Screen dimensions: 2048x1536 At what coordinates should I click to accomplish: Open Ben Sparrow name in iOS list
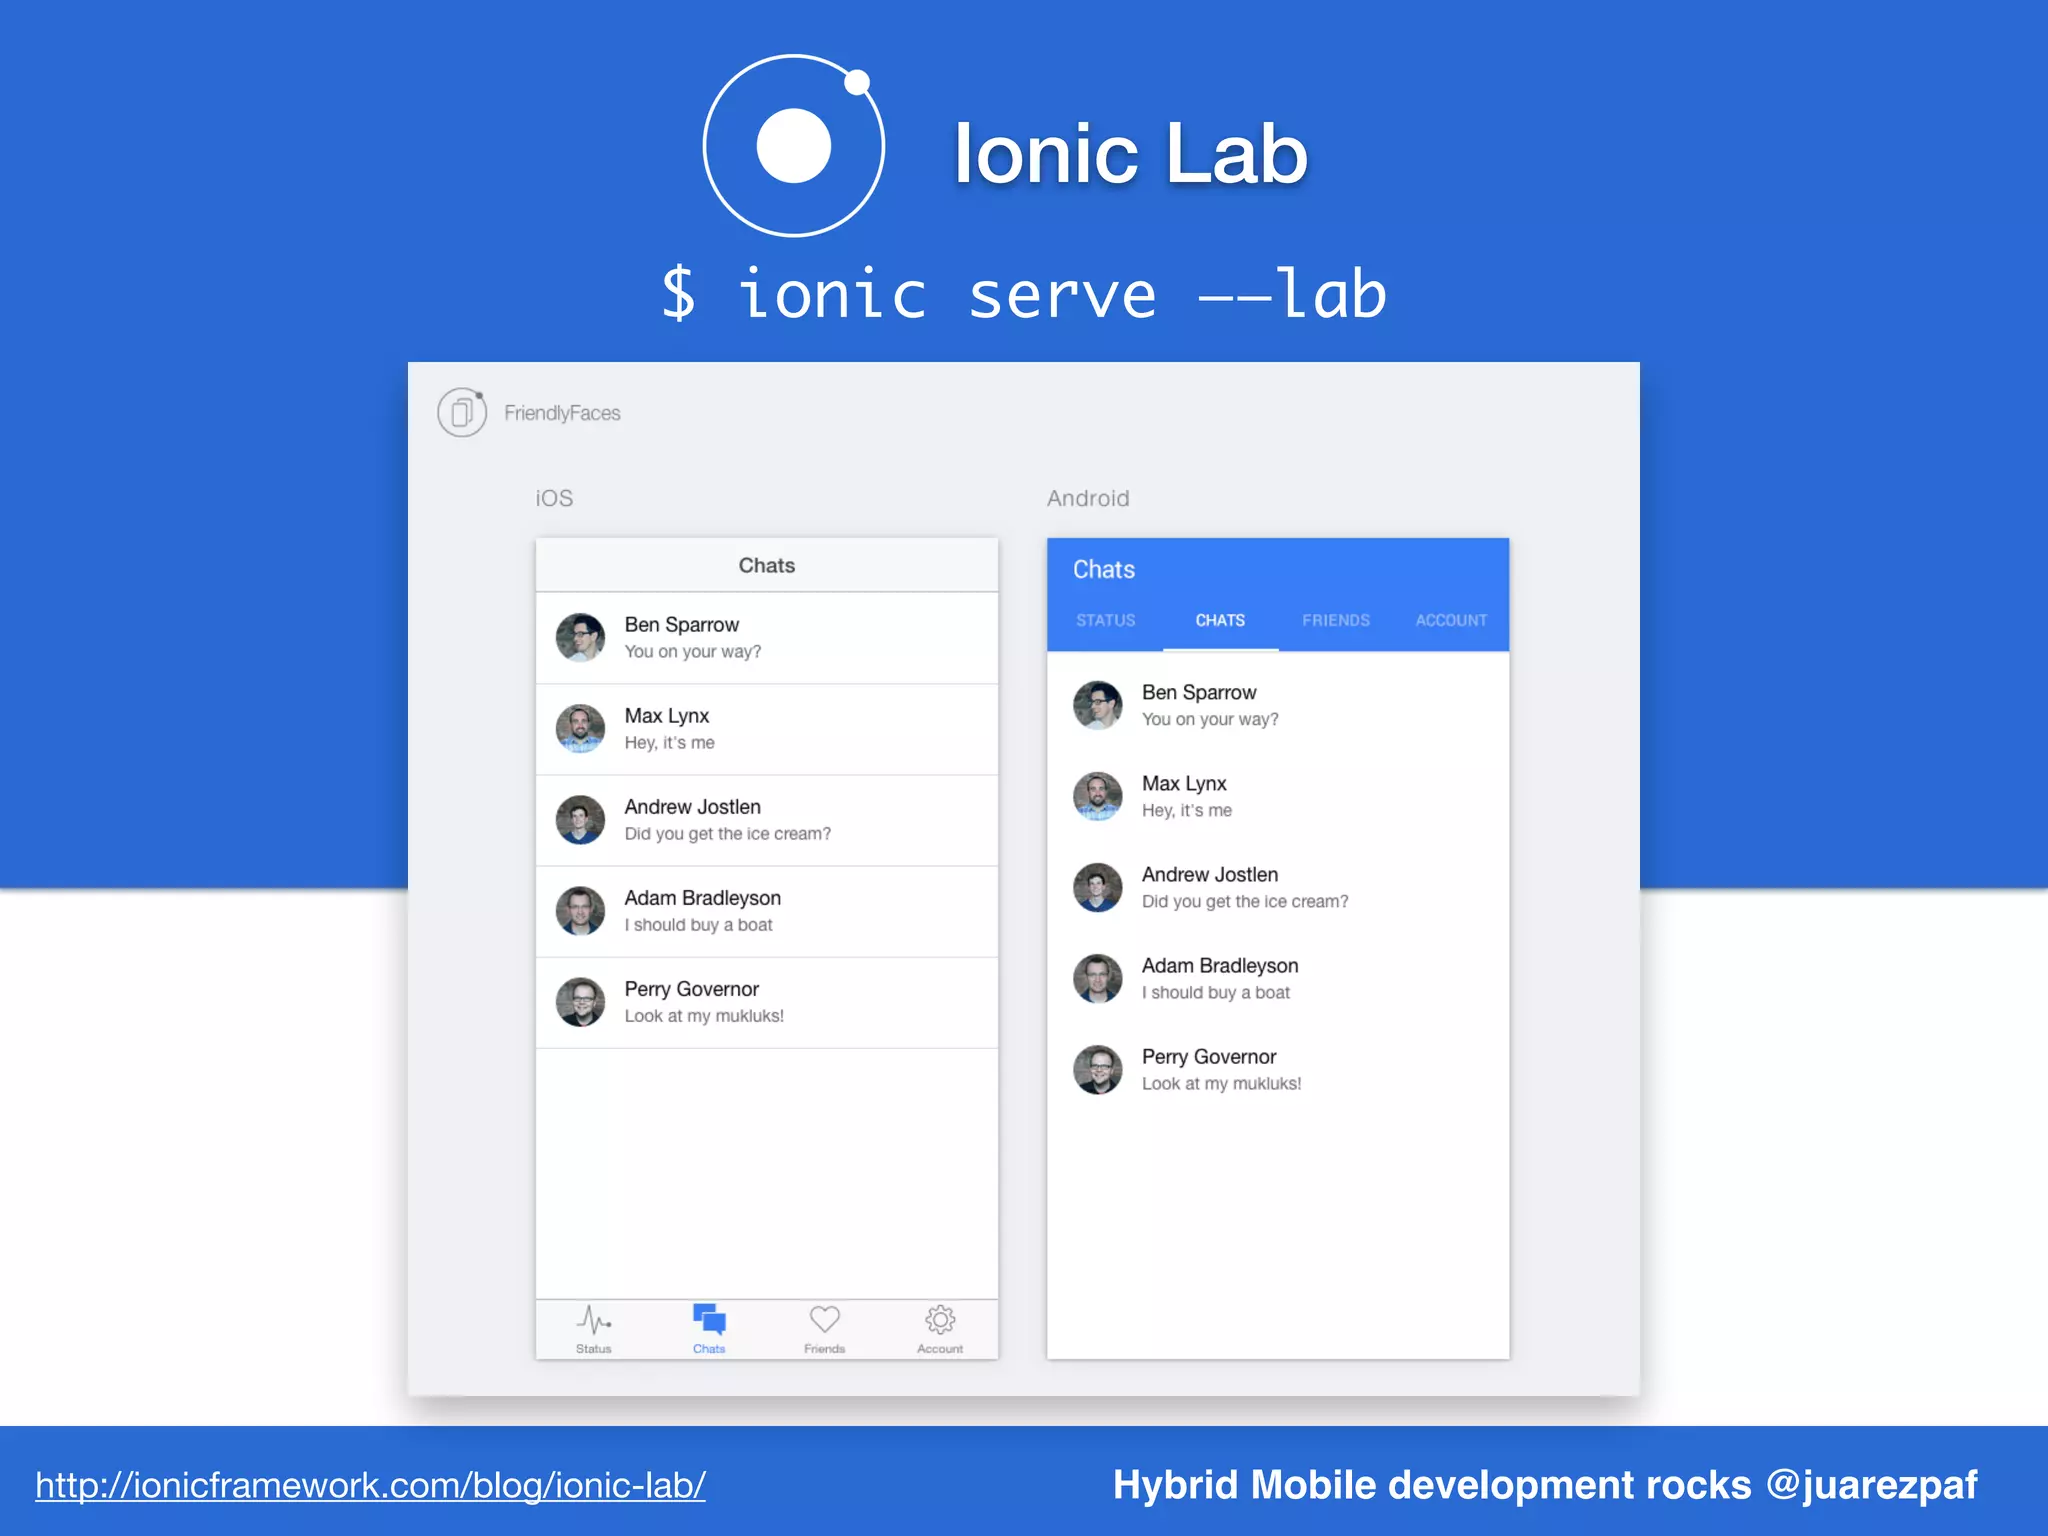pos(682,625)
